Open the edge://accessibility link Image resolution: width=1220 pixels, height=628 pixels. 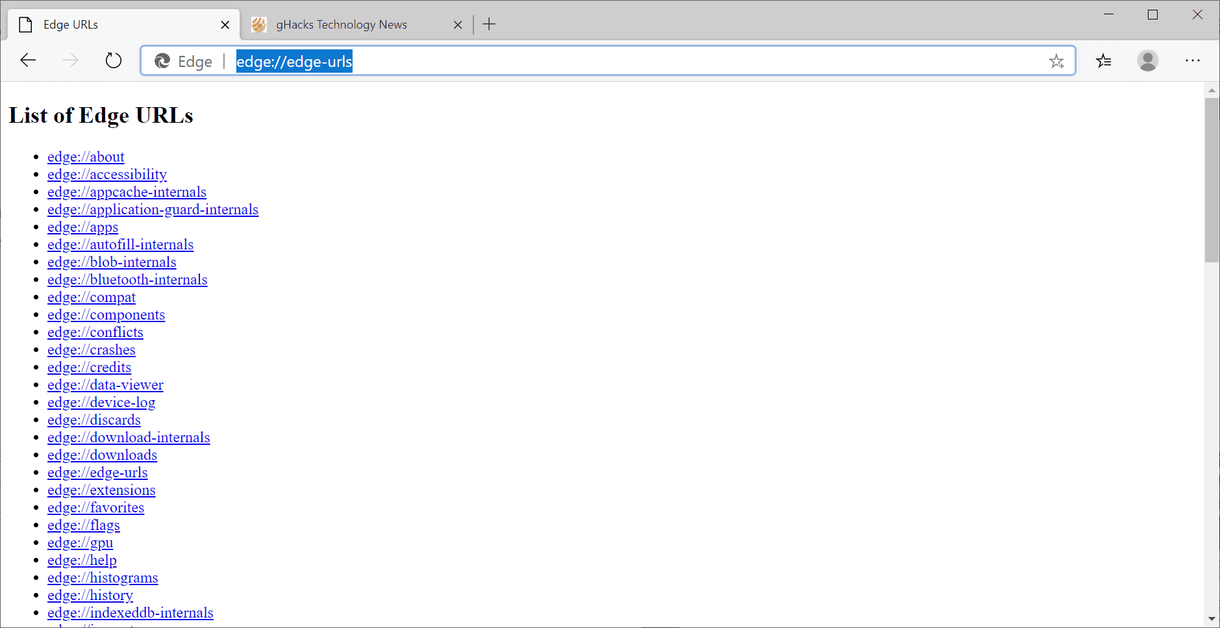(x=107, y=174)
